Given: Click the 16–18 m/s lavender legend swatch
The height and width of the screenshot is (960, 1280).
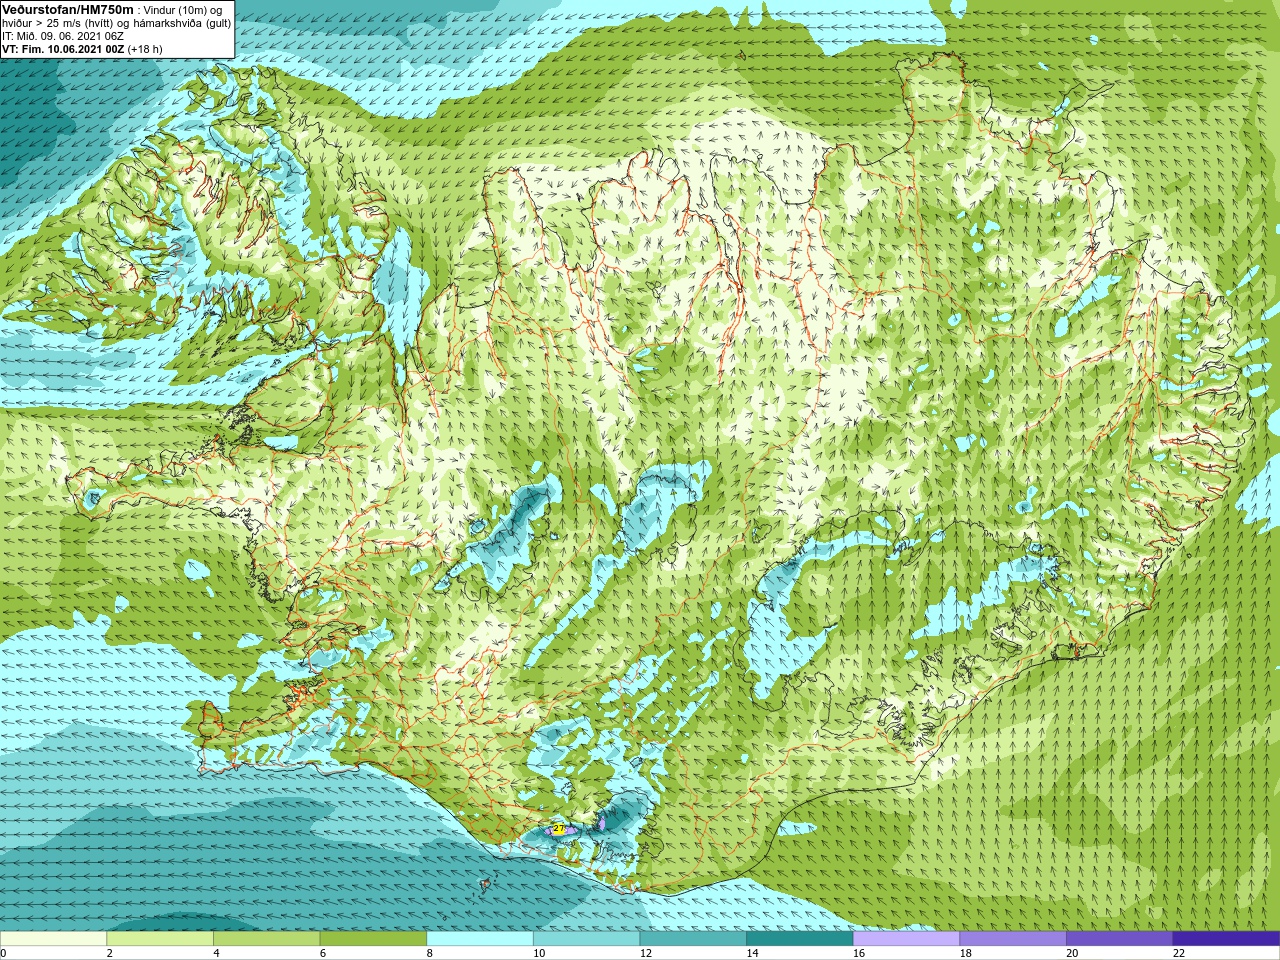Looking at the screenshot, I should click(x=906, y=938).
